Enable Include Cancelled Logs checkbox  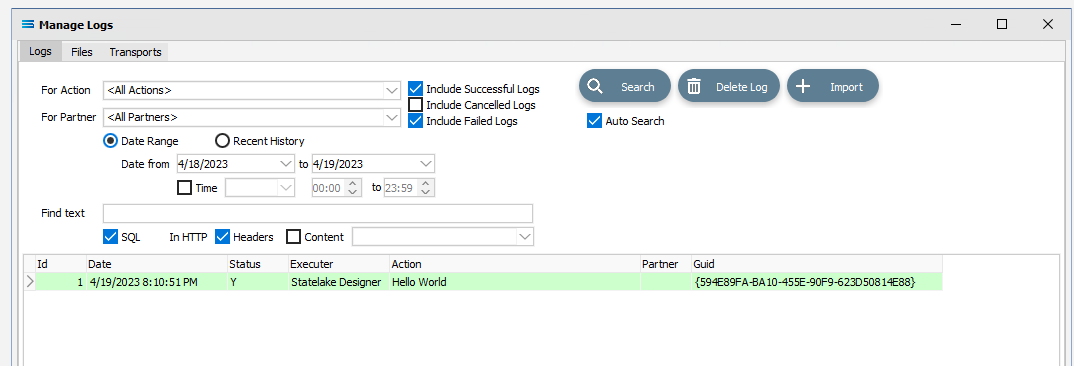click(414, 105)
